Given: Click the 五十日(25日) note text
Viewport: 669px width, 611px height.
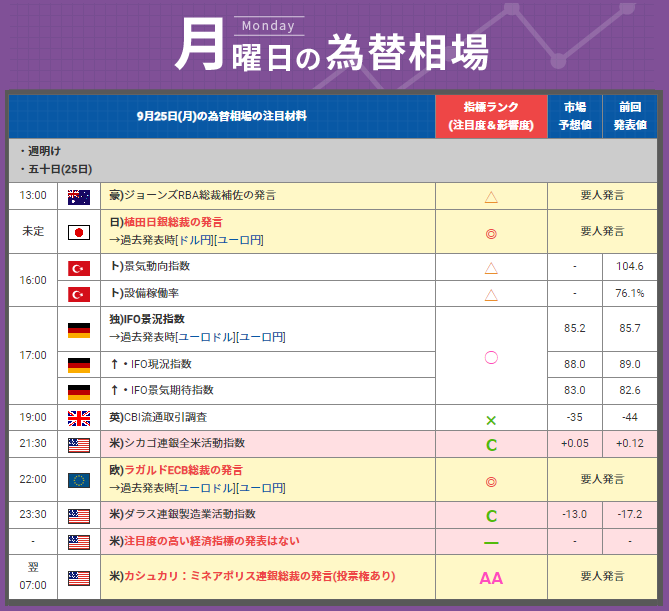Looking at the screenshot, I should pos(60,169).
